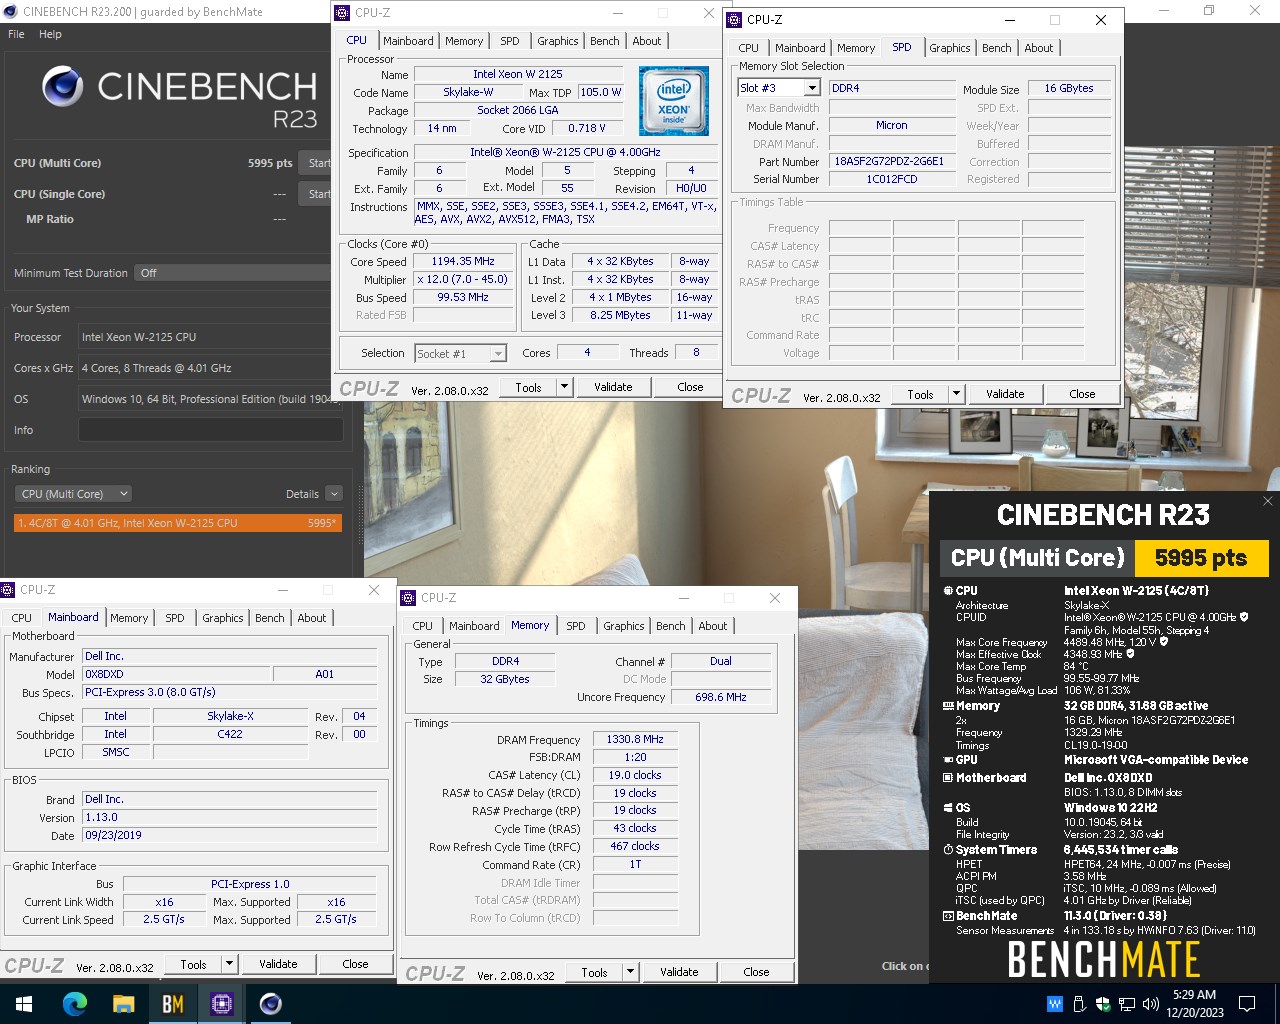This screenshot has height=1024, width=1280.
Task: Click Validate in the CPU-Z Mainboard window
Action: pos(278,964)
